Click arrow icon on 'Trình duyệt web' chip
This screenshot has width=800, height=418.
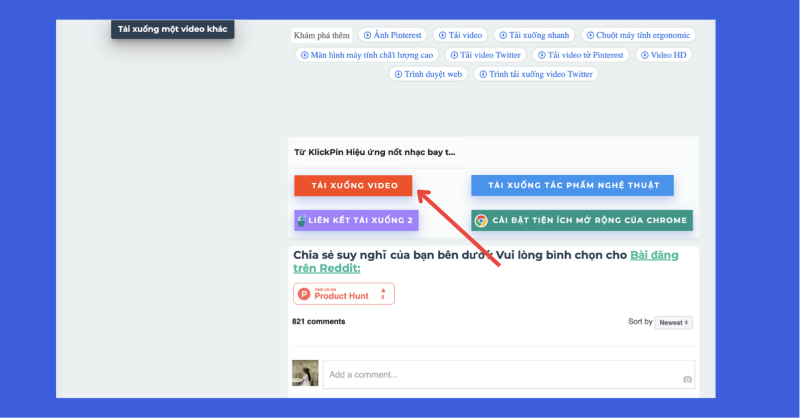point(398,75)
